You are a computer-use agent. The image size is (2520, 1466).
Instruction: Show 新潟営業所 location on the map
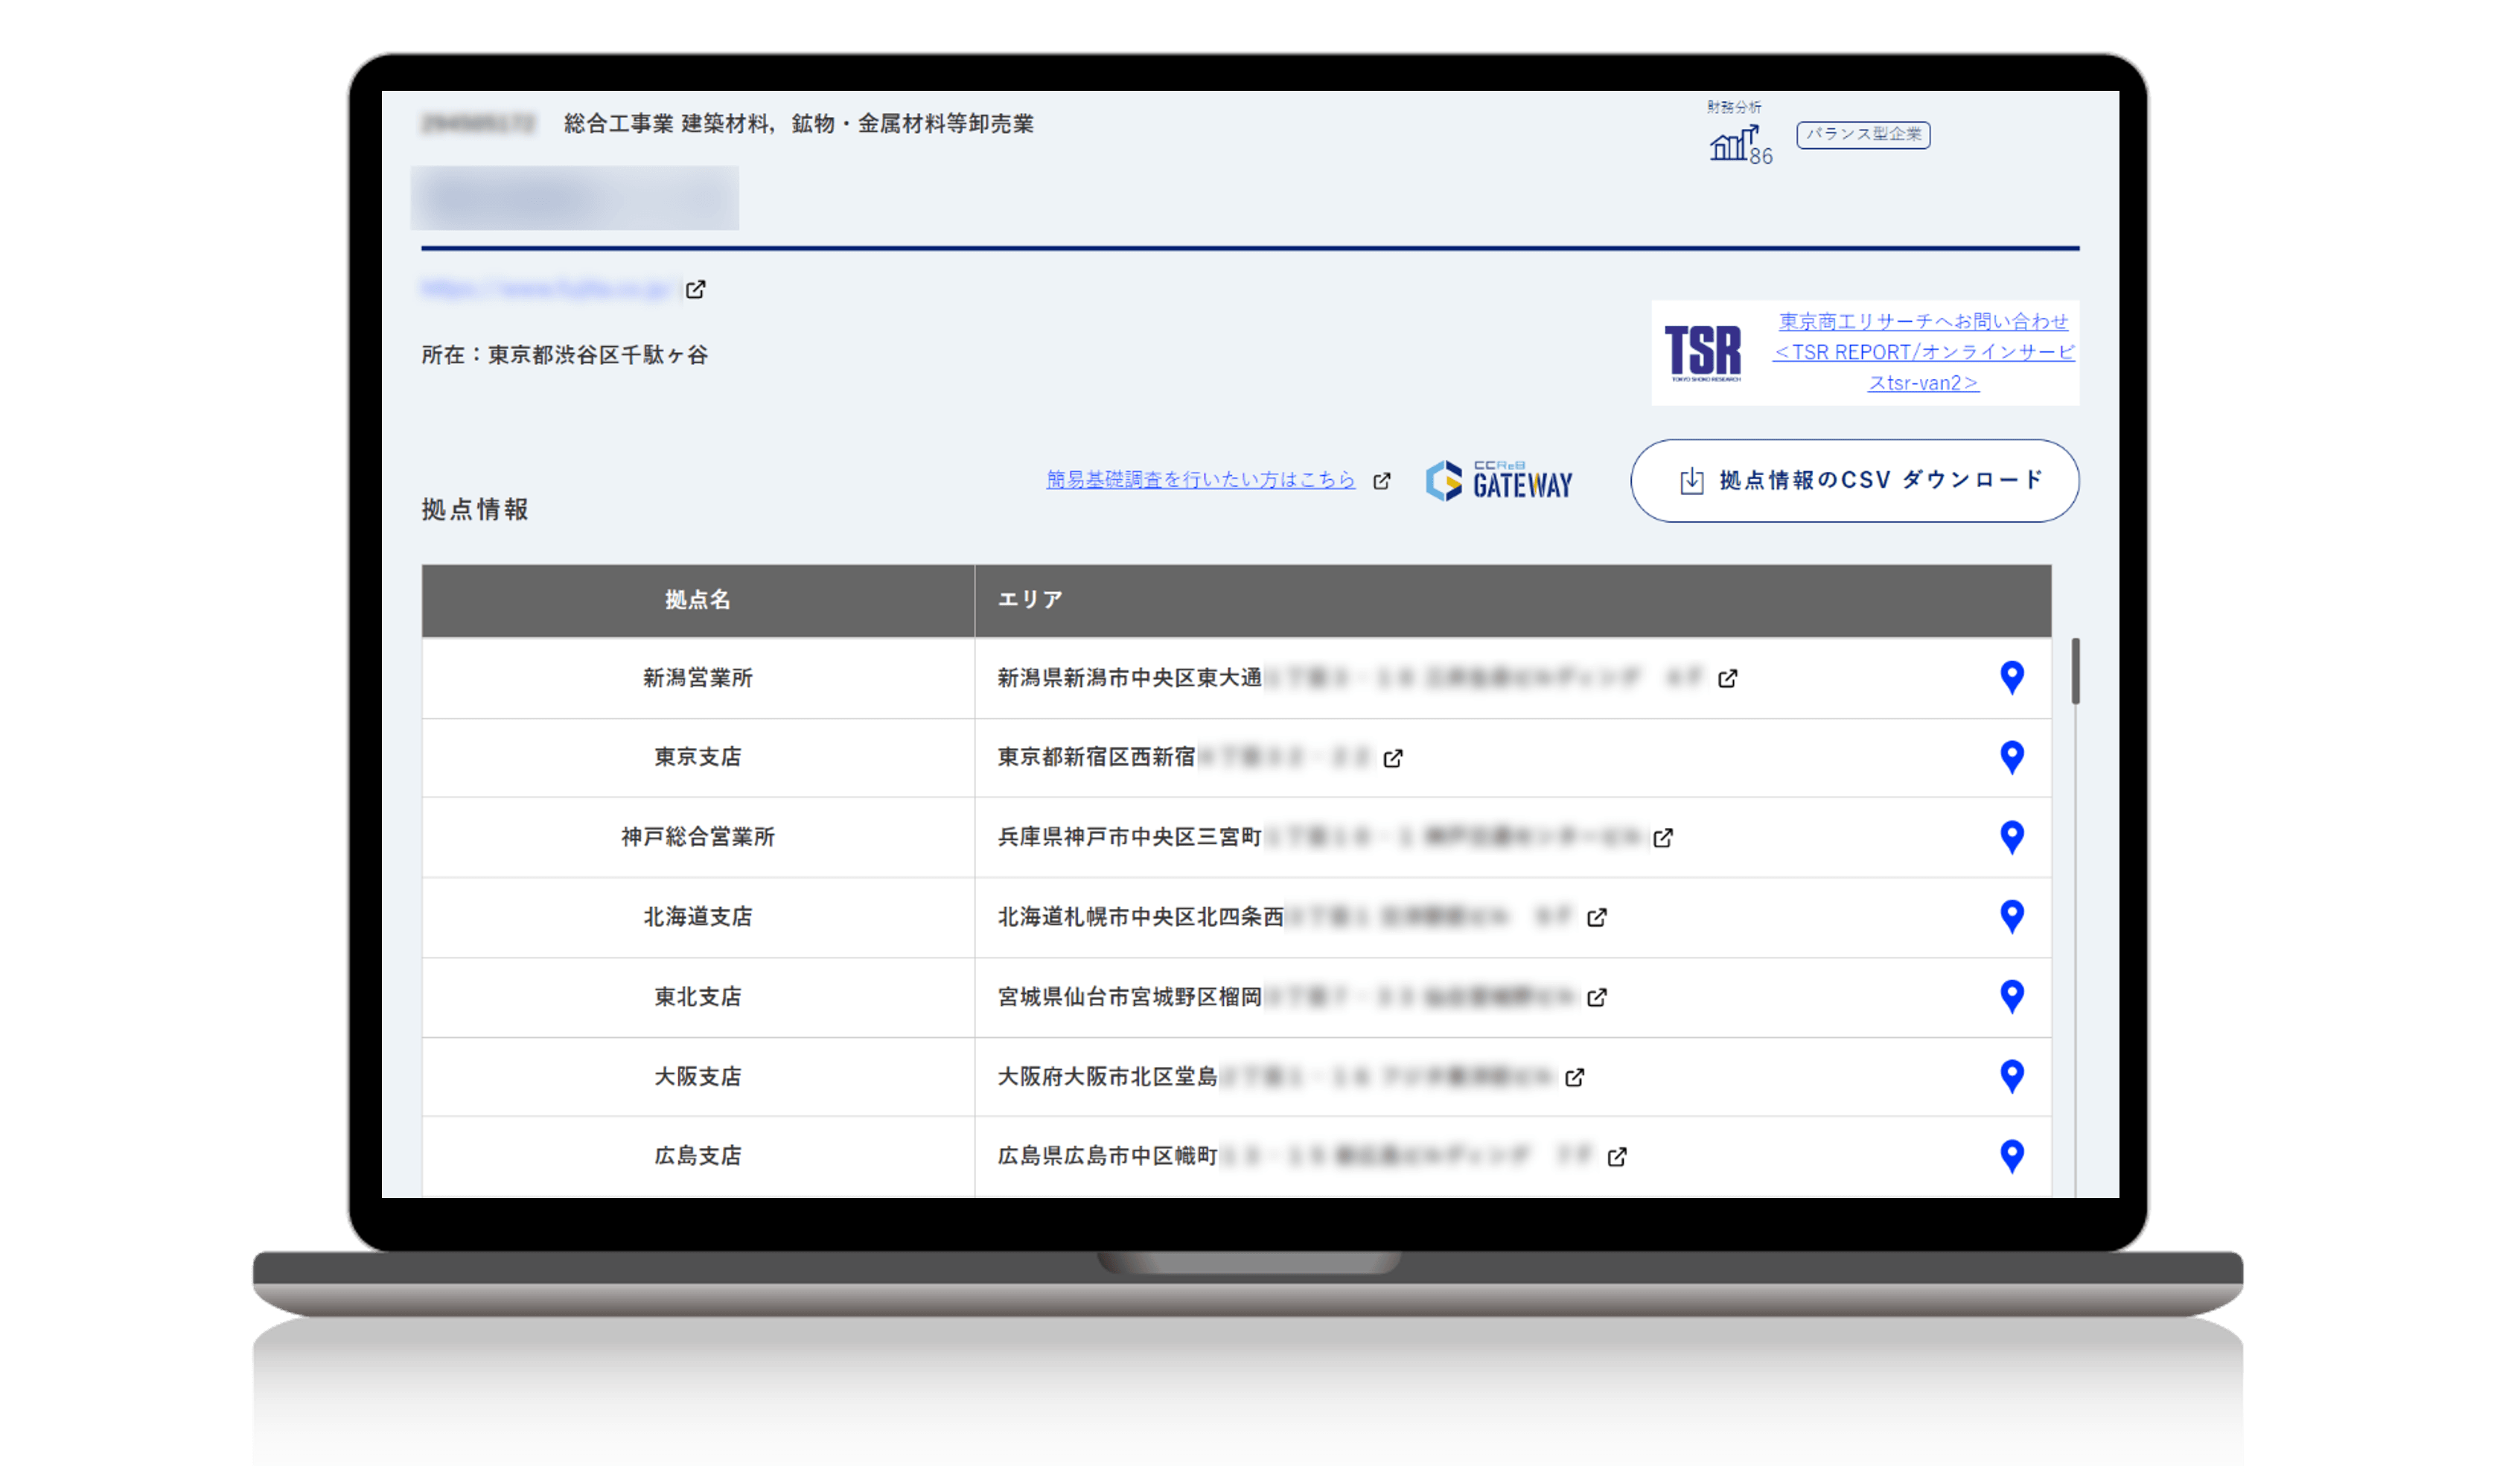pyautogui.click(x=2011, y=677)
